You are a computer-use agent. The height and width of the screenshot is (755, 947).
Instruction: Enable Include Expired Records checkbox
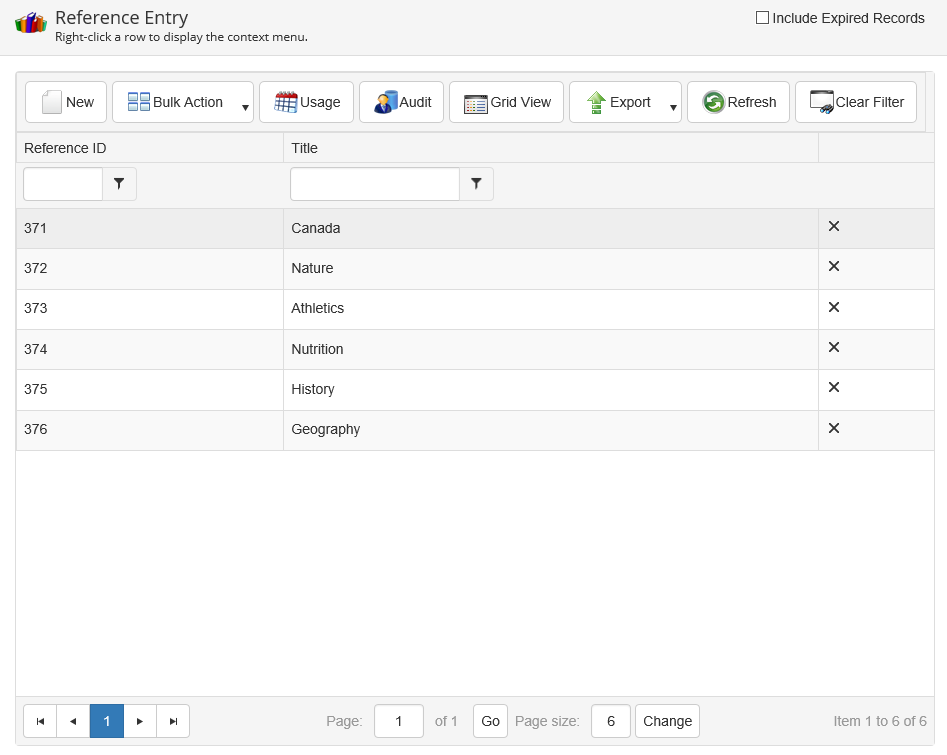pos(763,18)
